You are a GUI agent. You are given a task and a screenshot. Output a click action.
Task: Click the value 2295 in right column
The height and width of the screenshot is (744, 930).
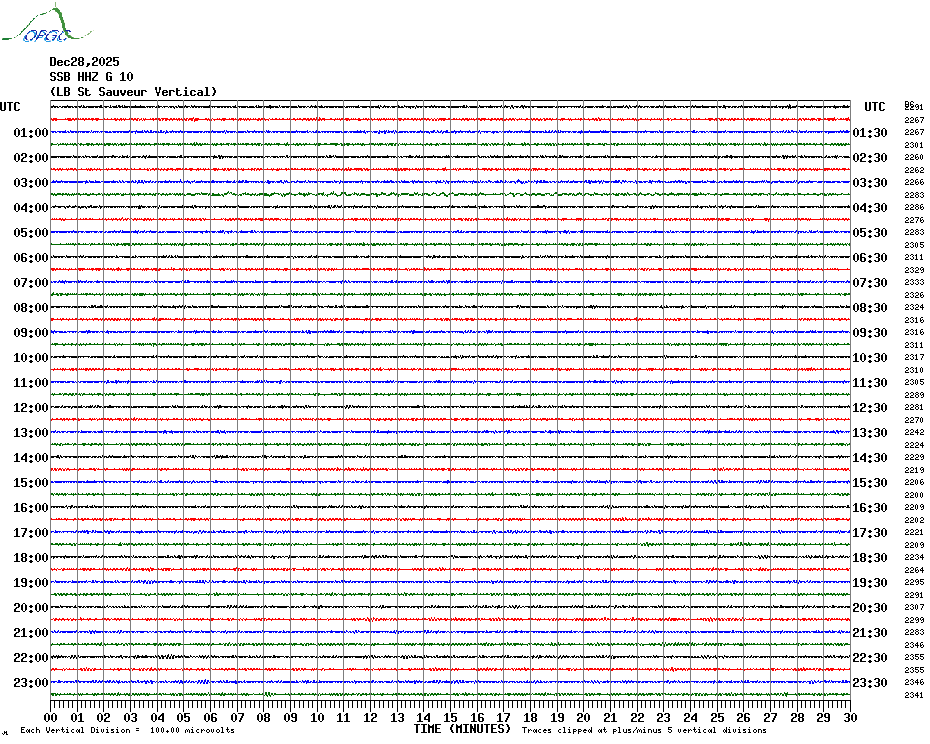click(x=914, y=583)
